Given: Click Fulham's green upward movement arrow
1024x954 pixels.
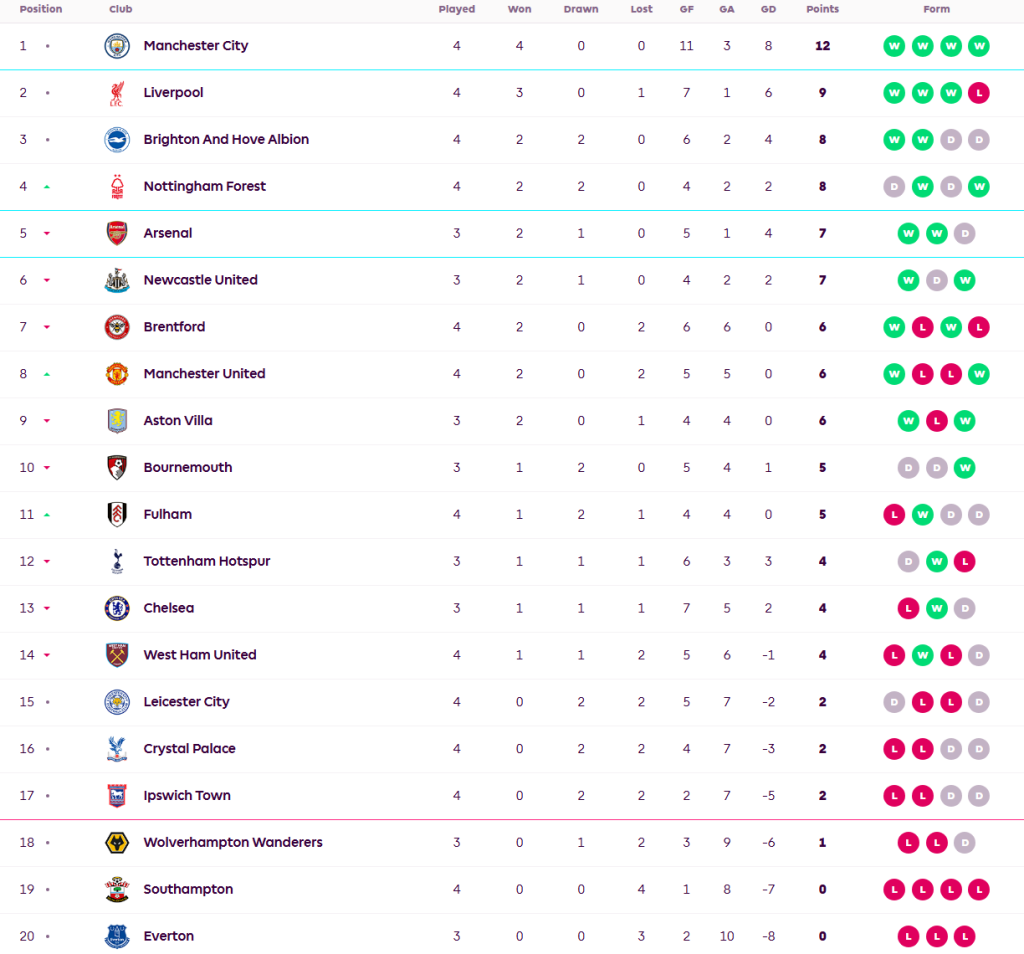Looking at the screenshot, I should (47, 515).
